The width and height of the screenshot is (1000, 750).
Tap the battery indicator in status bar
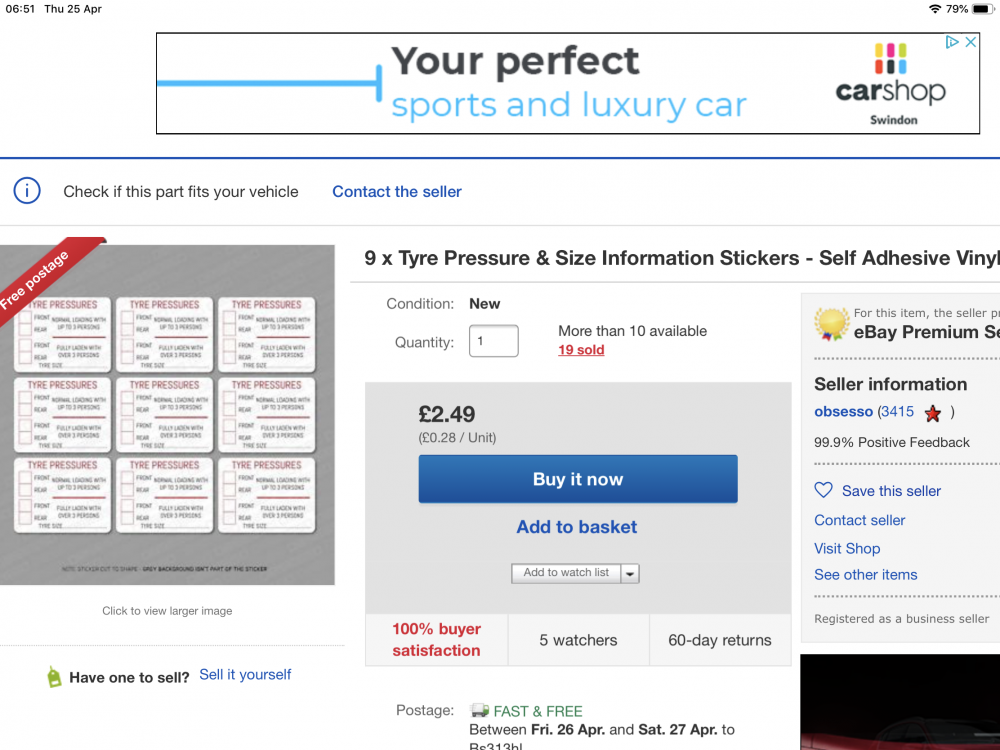click(983, 9)
